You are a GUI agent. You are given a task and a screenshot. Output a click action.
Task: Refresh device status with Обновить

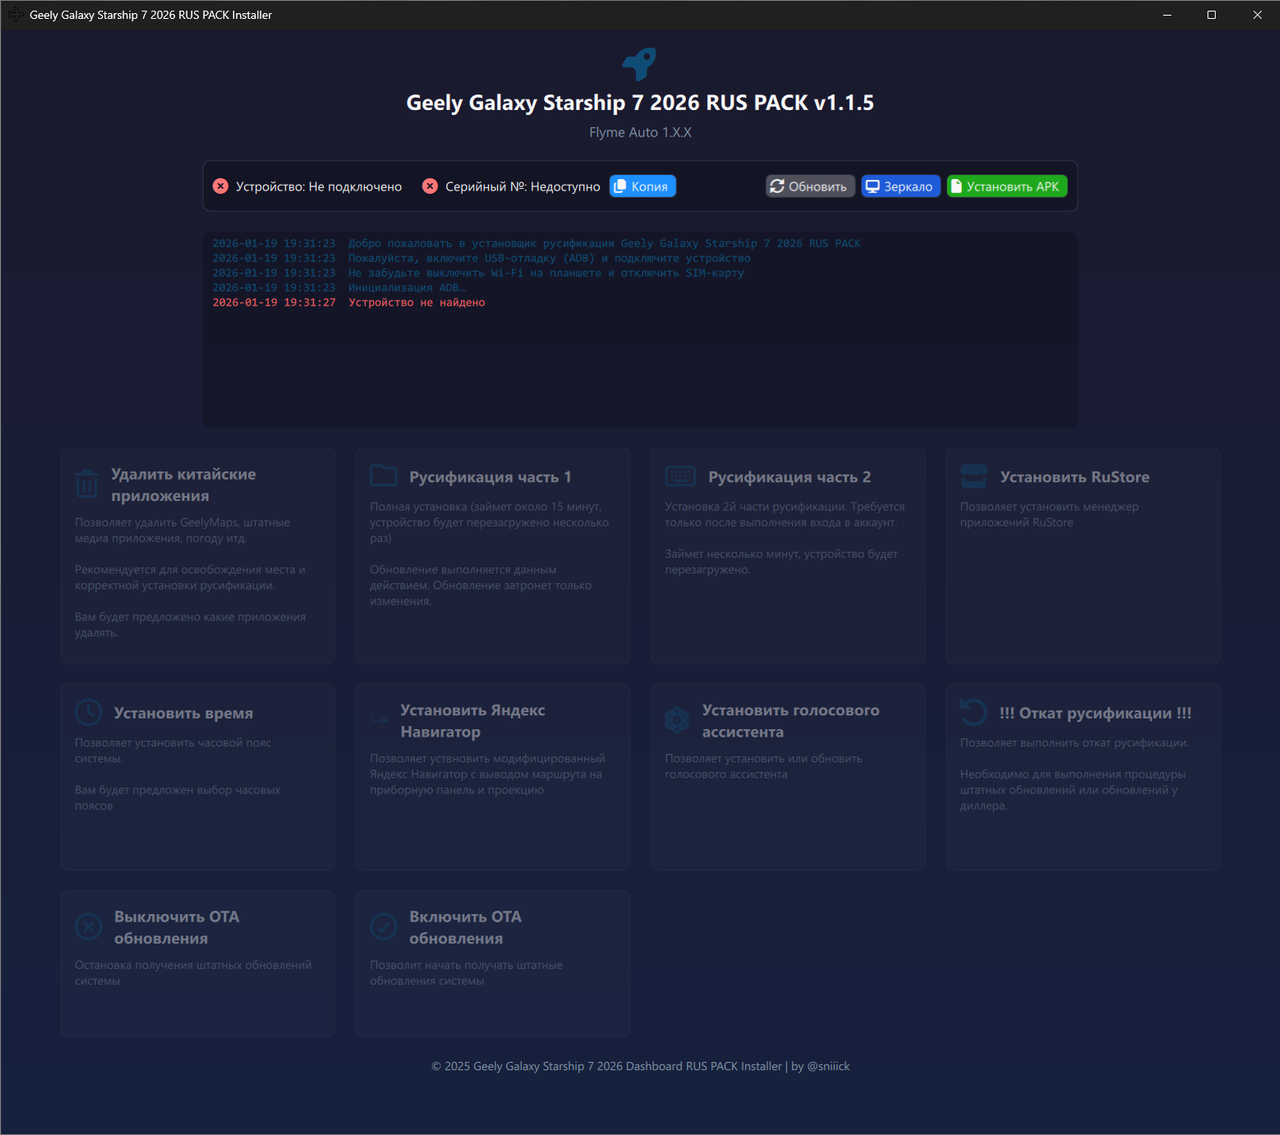coord(810,186)
